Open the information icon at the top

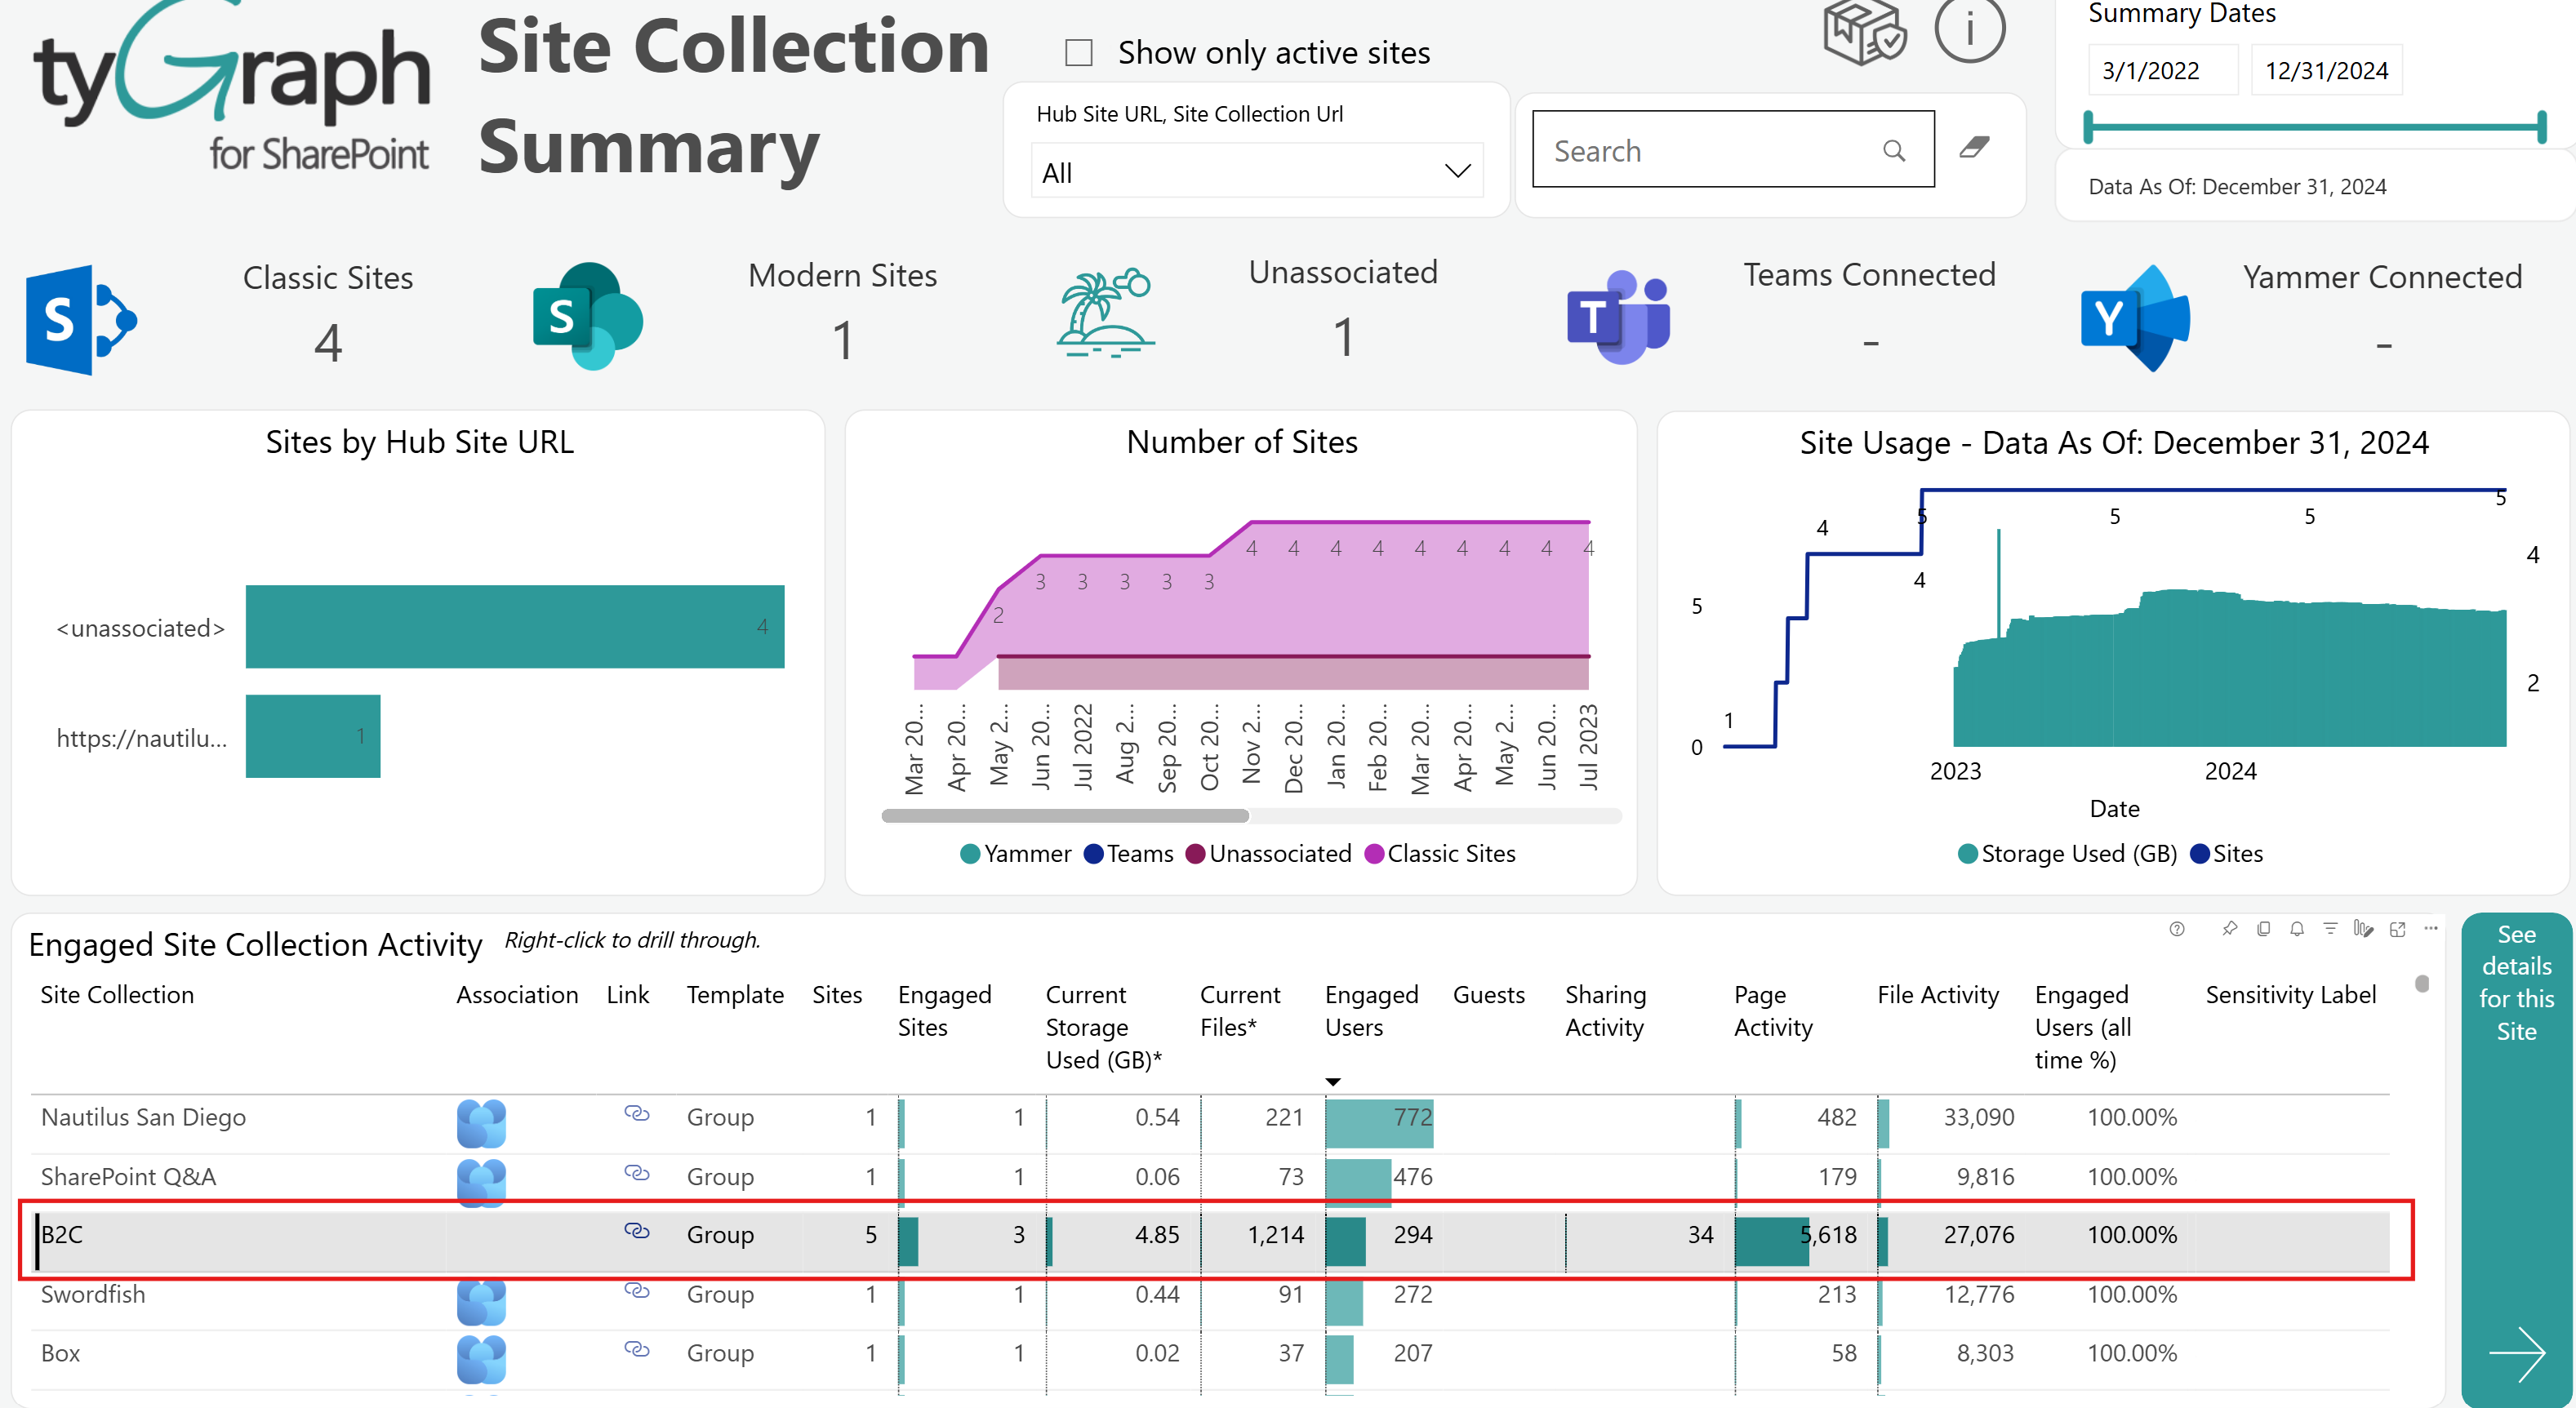(1969, 30)
